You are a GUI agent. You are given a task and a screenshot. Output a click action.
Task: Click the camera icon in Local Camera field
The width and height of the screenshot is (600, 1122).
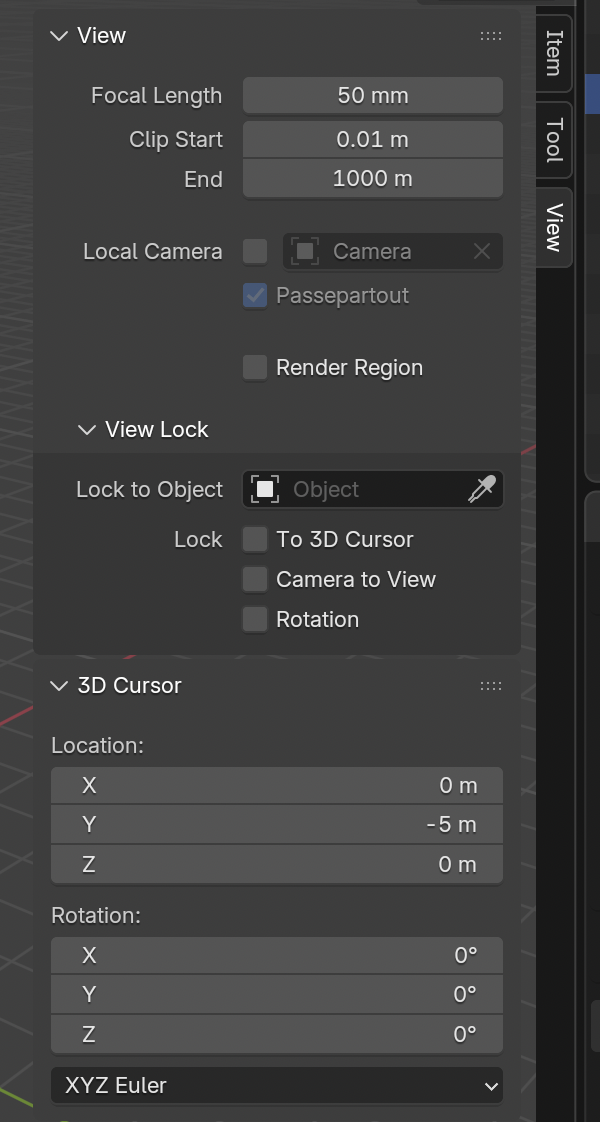(305, 252)
